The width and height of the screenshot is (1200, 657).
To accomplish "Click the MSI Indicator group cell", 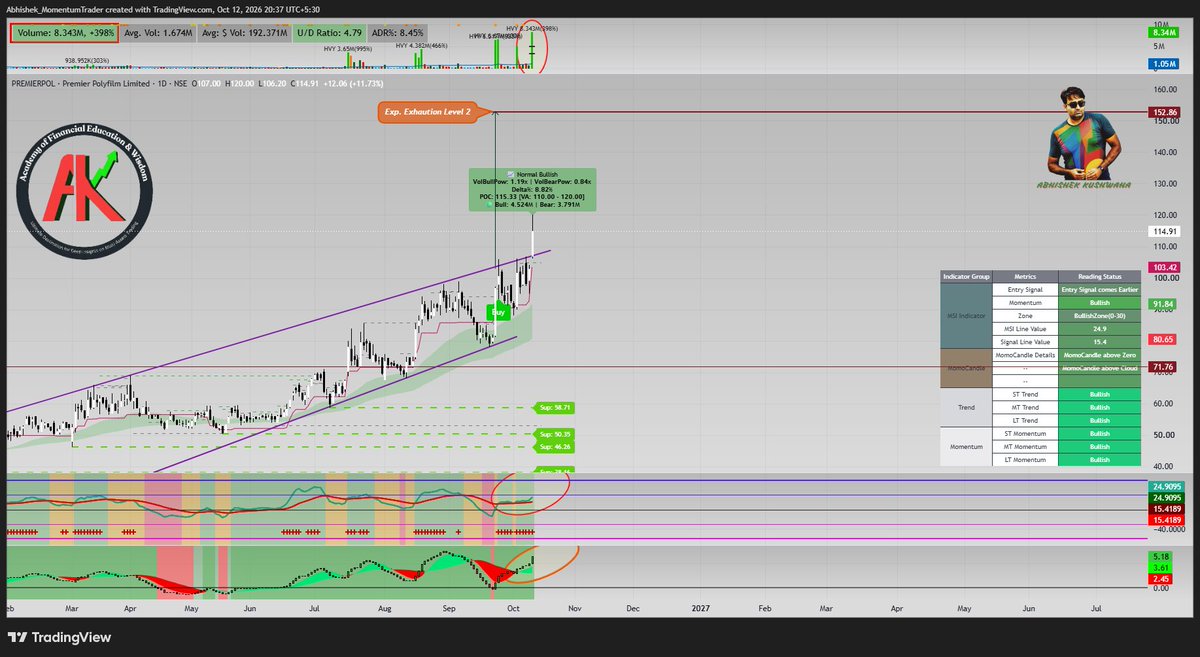I will point(966,316).
